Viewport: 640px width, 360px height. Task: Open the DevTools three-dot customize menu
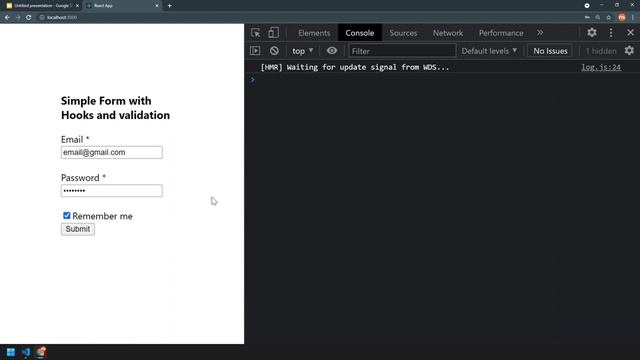click(611, 33)
